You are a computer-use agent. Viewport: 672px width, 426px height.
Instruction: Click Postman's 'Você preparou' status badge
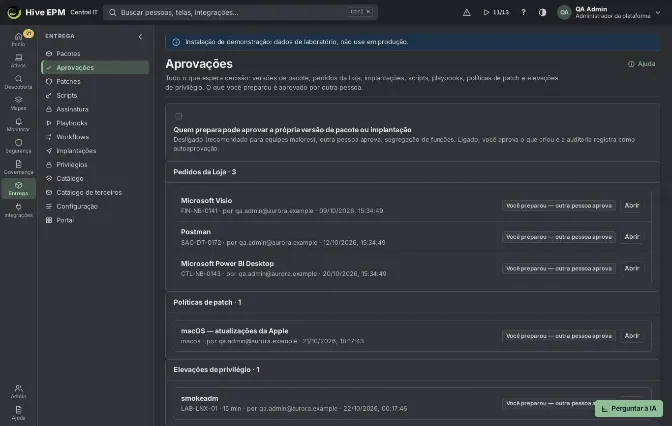click(x=558, y=237)
